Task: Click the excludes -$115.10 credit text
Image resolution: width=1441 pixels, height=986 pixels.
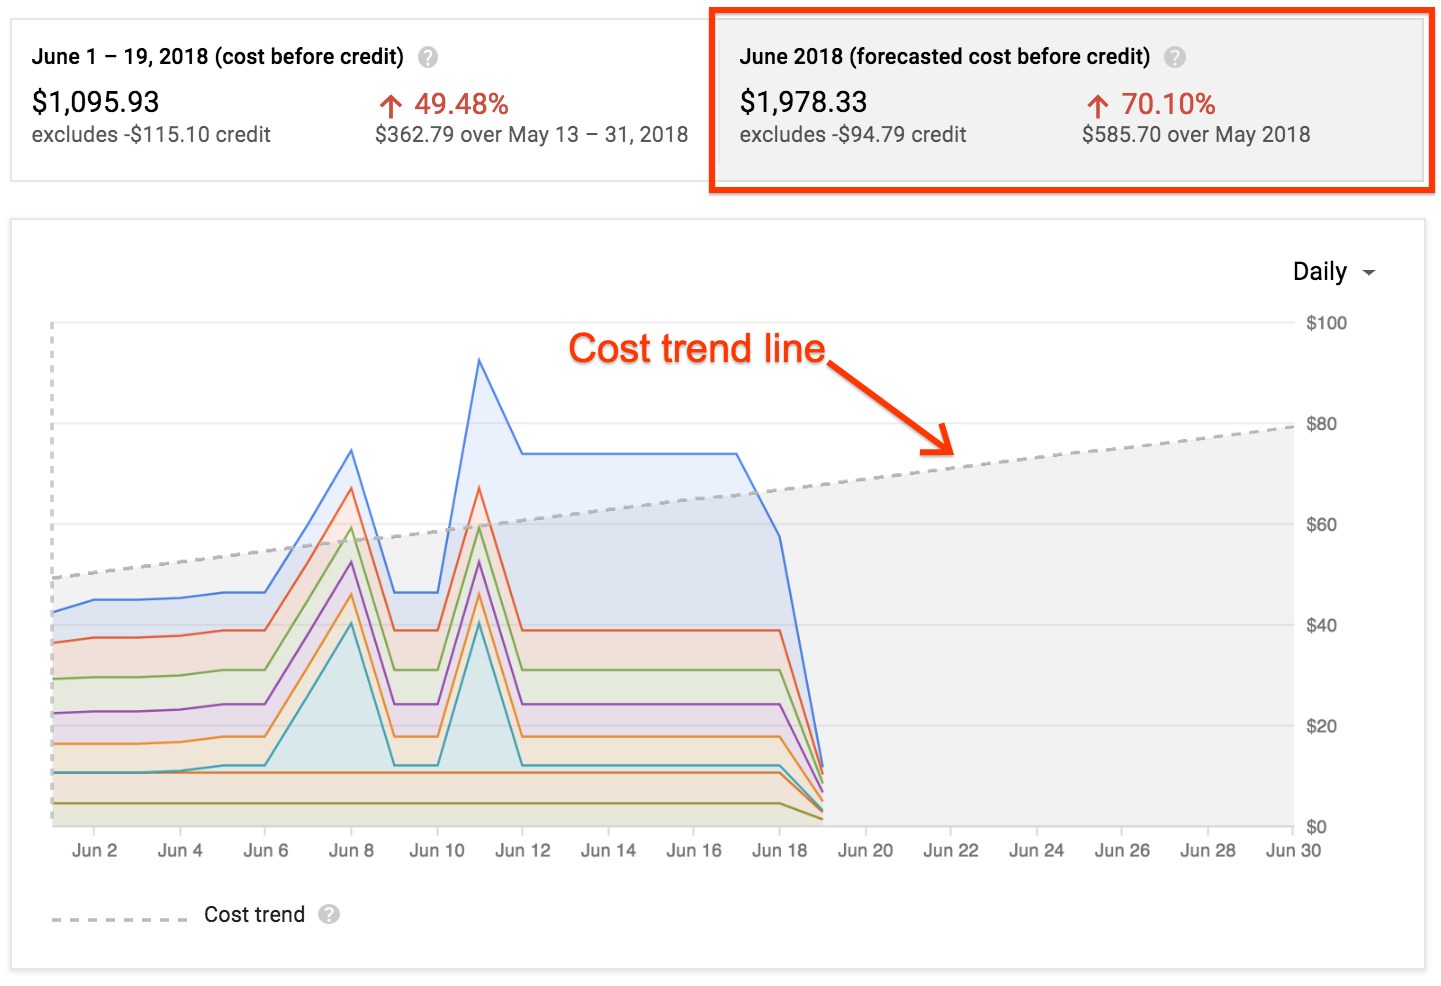Action: point(151,134)
